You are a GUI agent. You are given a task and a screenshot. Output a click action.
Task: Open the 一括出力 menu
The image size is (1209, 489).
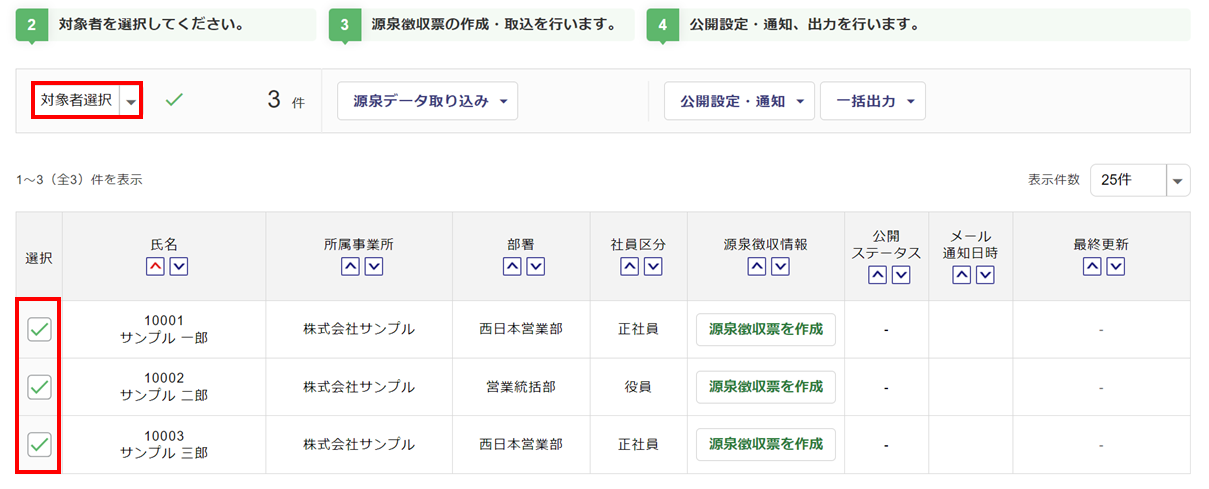(873, 101)
